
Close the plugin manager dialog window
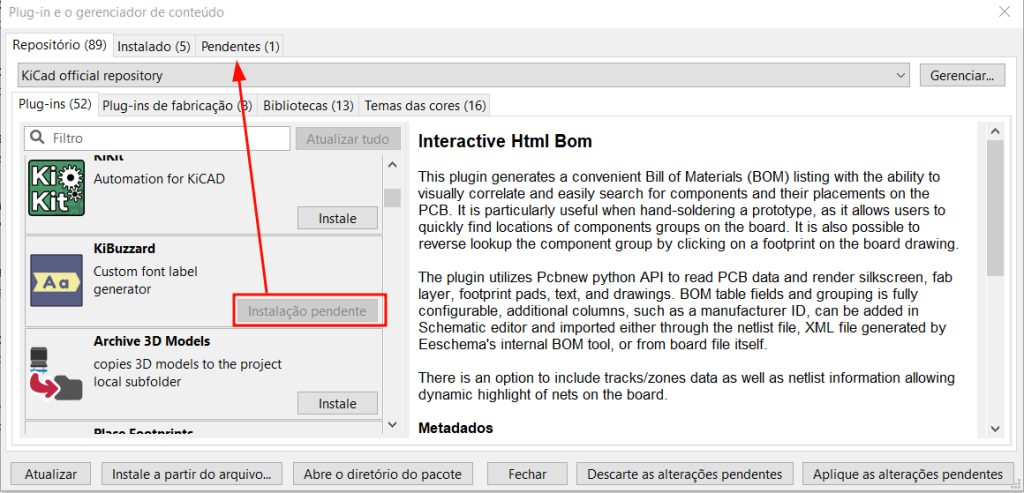[x=1004, y=11]
